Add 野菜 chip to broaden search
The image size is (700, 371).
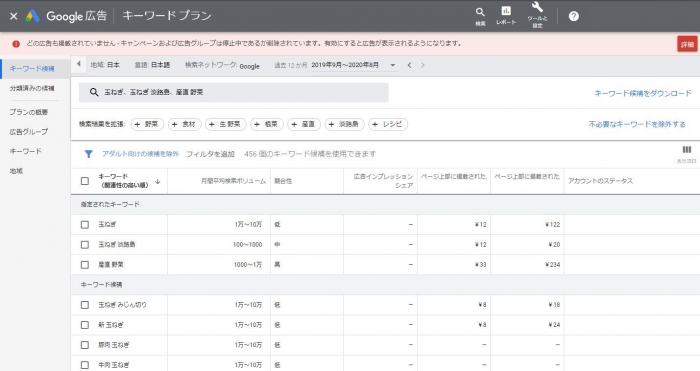(x=147, y=124)
